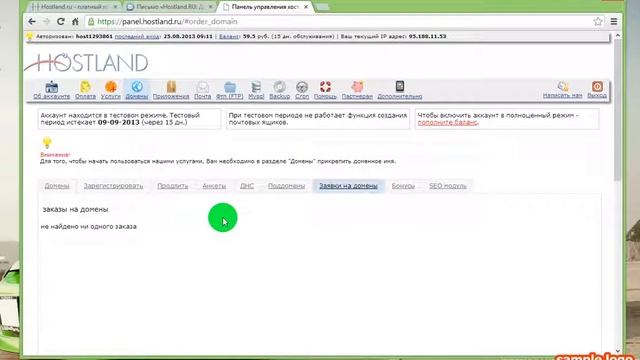Switch to the 'Поддомены' tab

(x=287, y=186)
